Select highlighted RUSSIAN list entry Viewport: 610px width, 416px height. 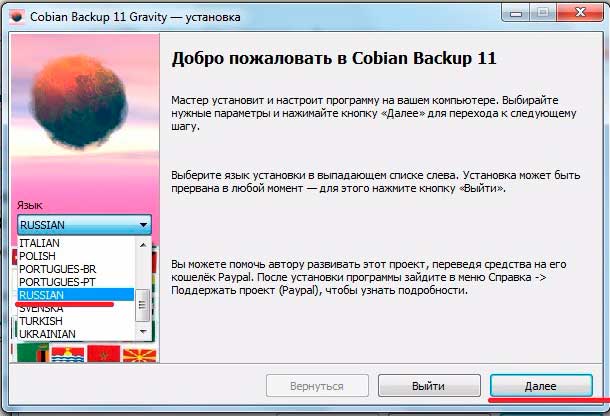(x=76, y=295)
